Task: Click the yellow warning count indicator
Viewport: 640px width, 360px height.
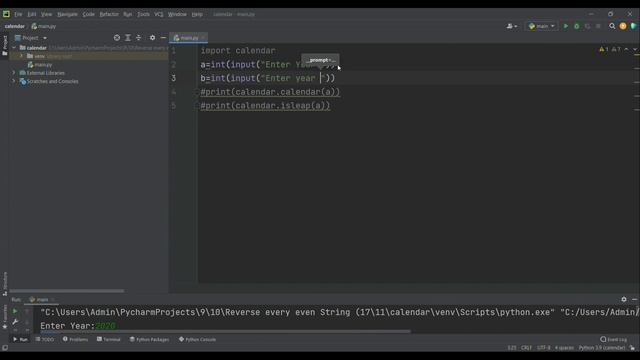Action: click(603, 49)
